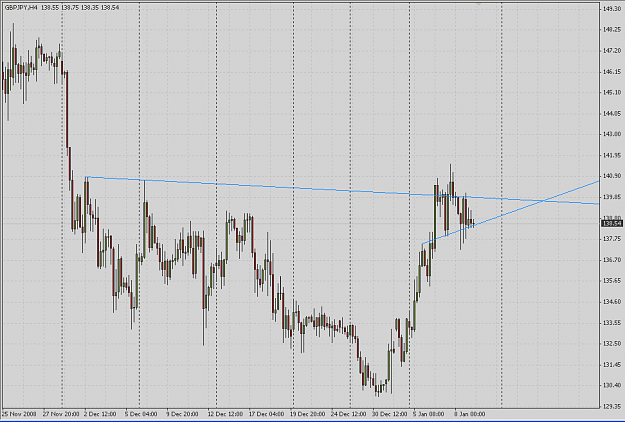Click the 147.20 price axis label
625x422 pixels.
click(612, 51)
